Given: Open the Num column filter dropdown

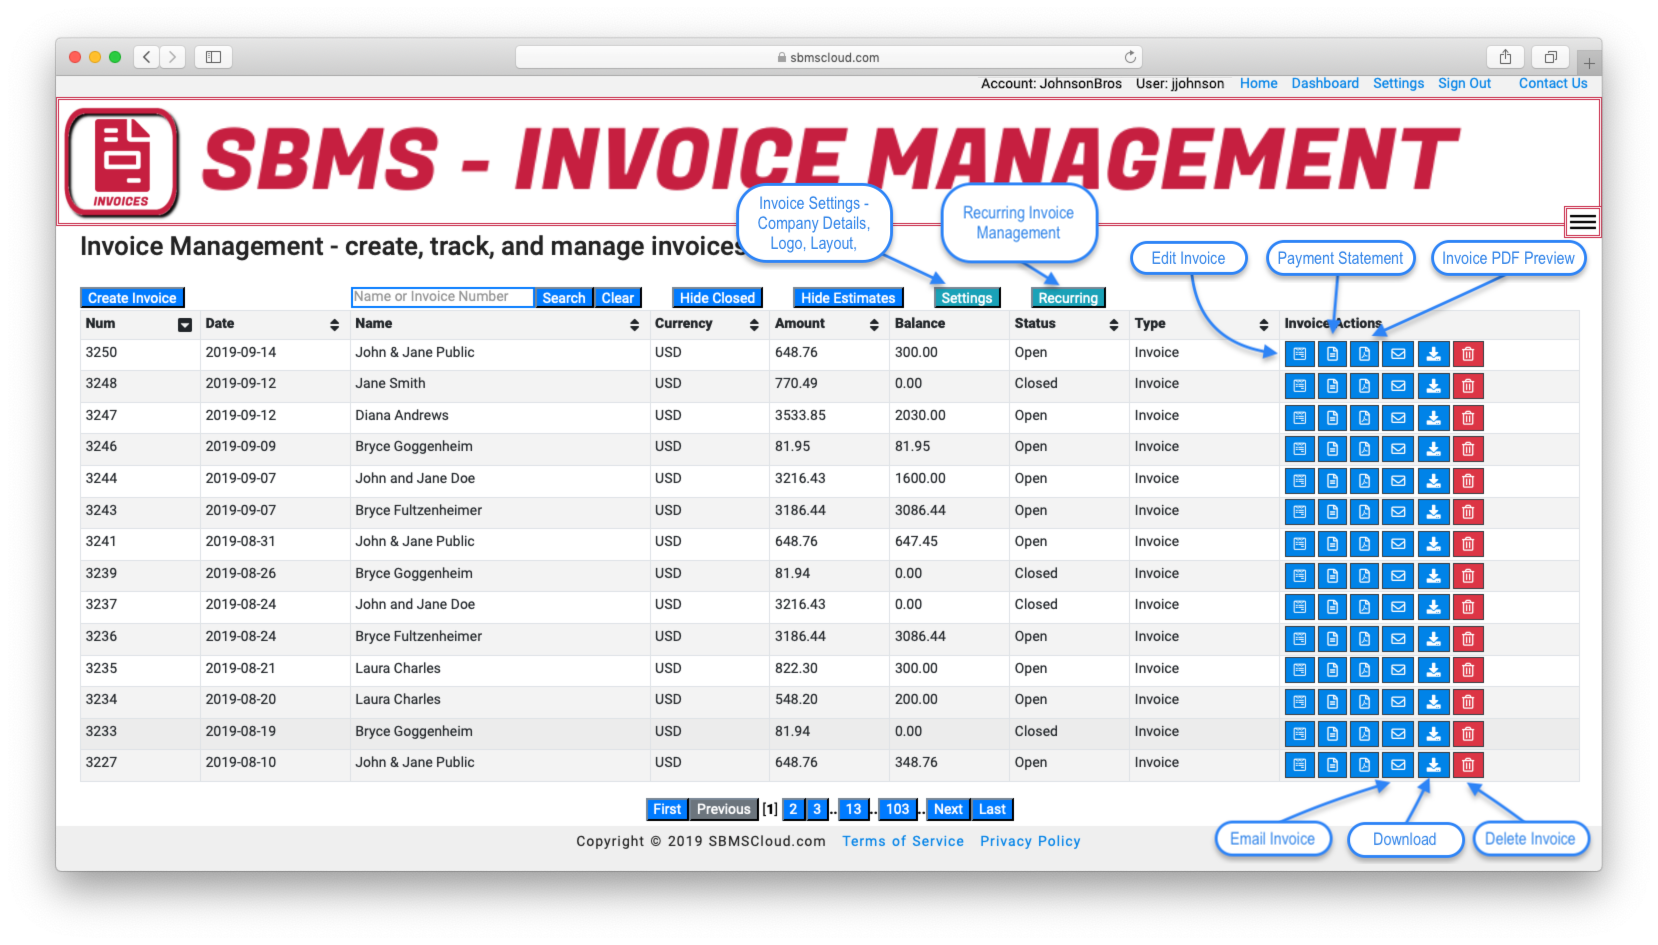Looking at the screenshot, I should (x=185, y=325).
